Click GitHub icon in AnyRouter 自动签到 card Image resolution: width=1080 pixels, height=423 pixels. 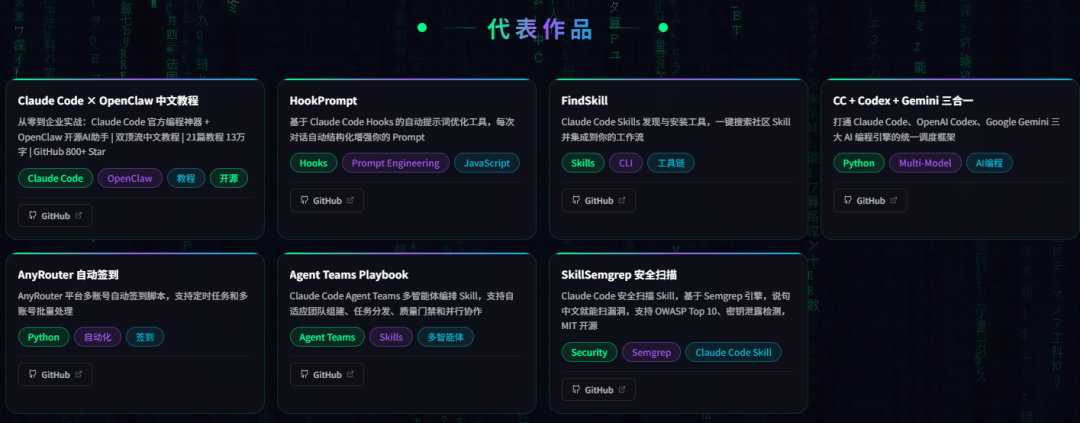pos(32,375)
